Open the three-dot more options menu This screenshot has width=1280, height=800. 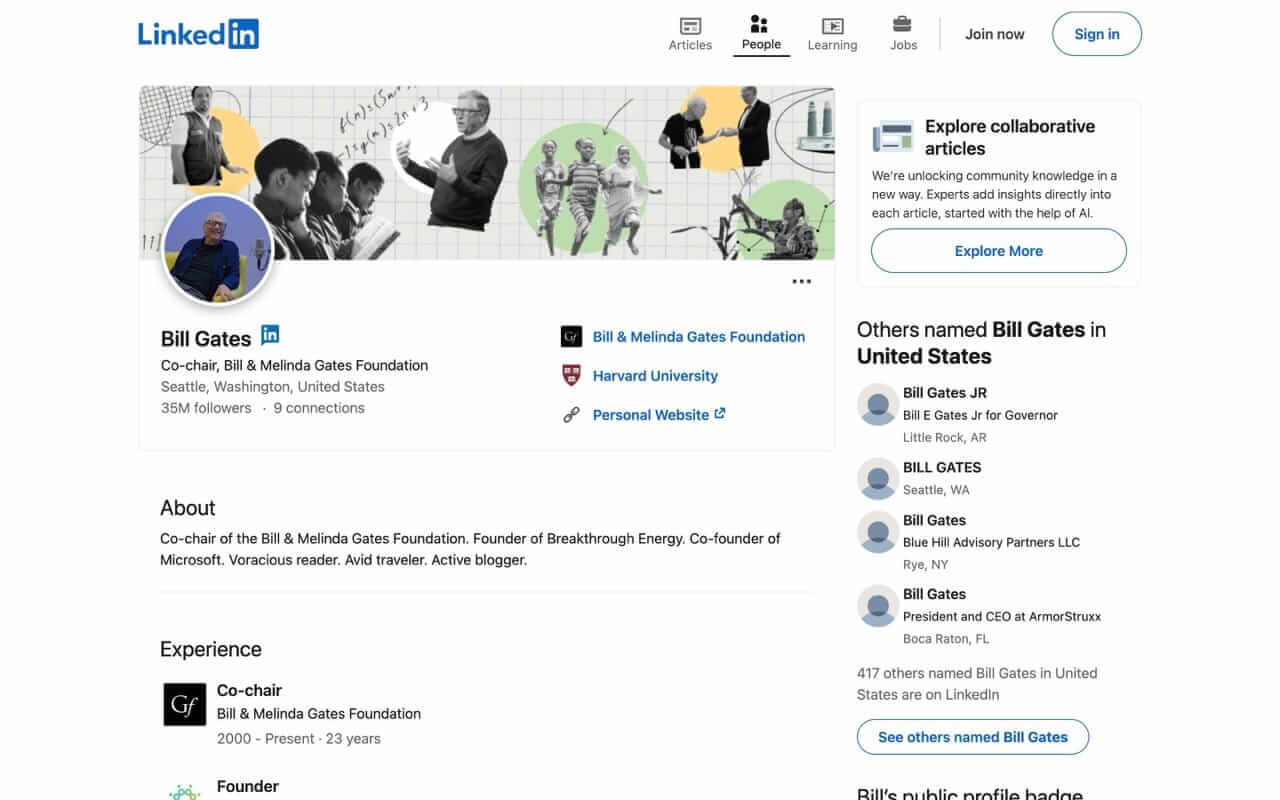point(801,282)
